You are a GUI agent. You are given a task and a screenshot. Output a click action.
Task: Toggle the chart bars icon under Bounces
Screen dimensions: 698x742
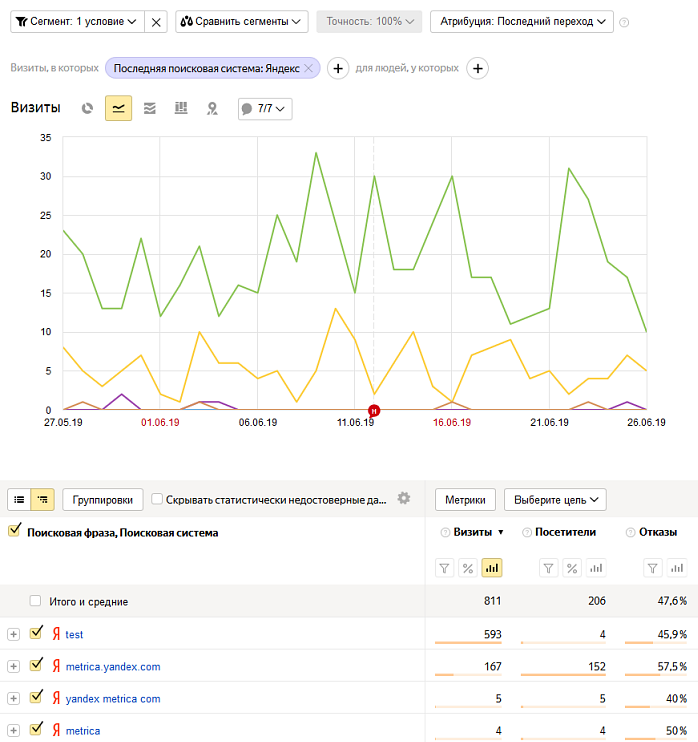click(x=677, y=568)
